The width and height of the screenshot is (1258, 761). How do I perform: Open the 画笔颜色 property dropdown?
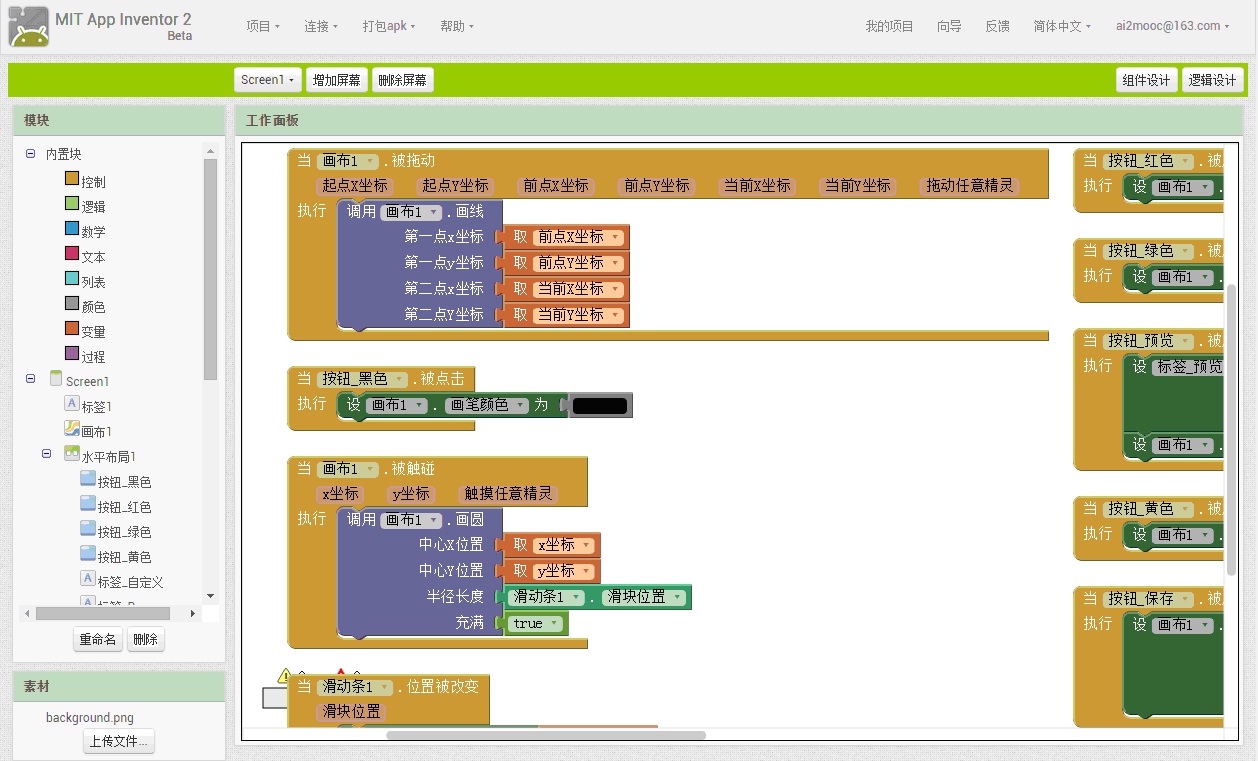click(x=487, y=405)
